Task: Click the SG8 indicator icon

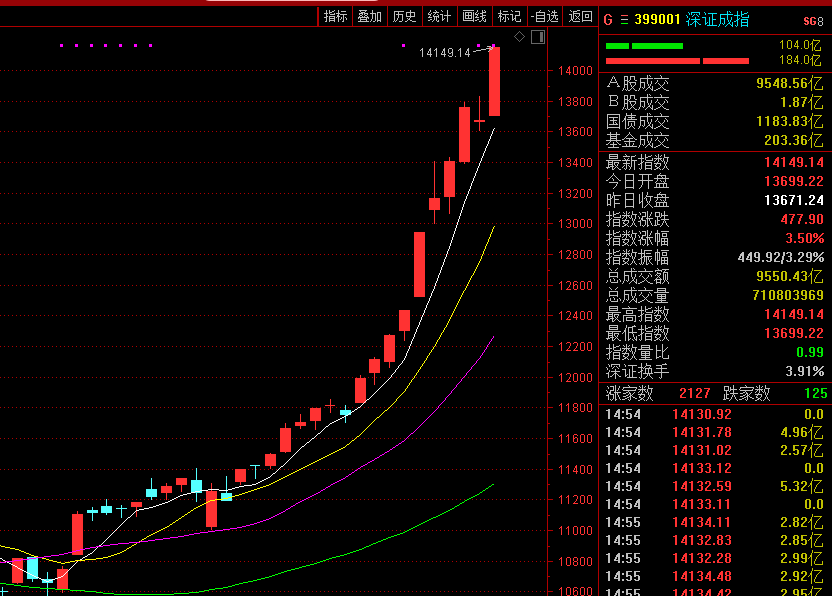Action: 813,21
